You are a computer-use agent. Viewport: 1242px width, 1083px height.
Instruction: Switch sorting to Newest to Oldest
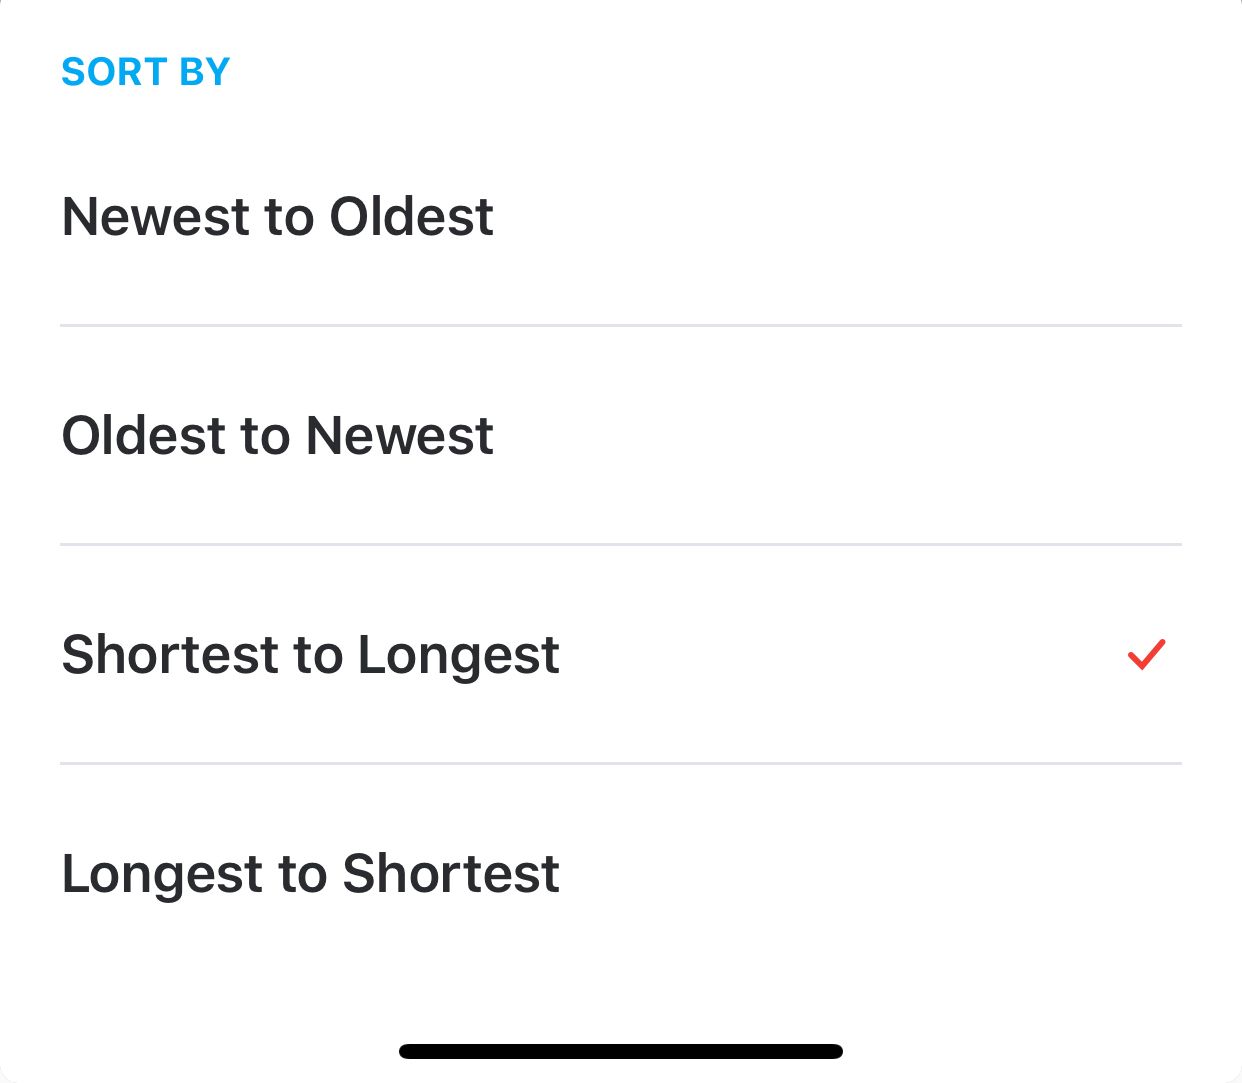(278, 216)
